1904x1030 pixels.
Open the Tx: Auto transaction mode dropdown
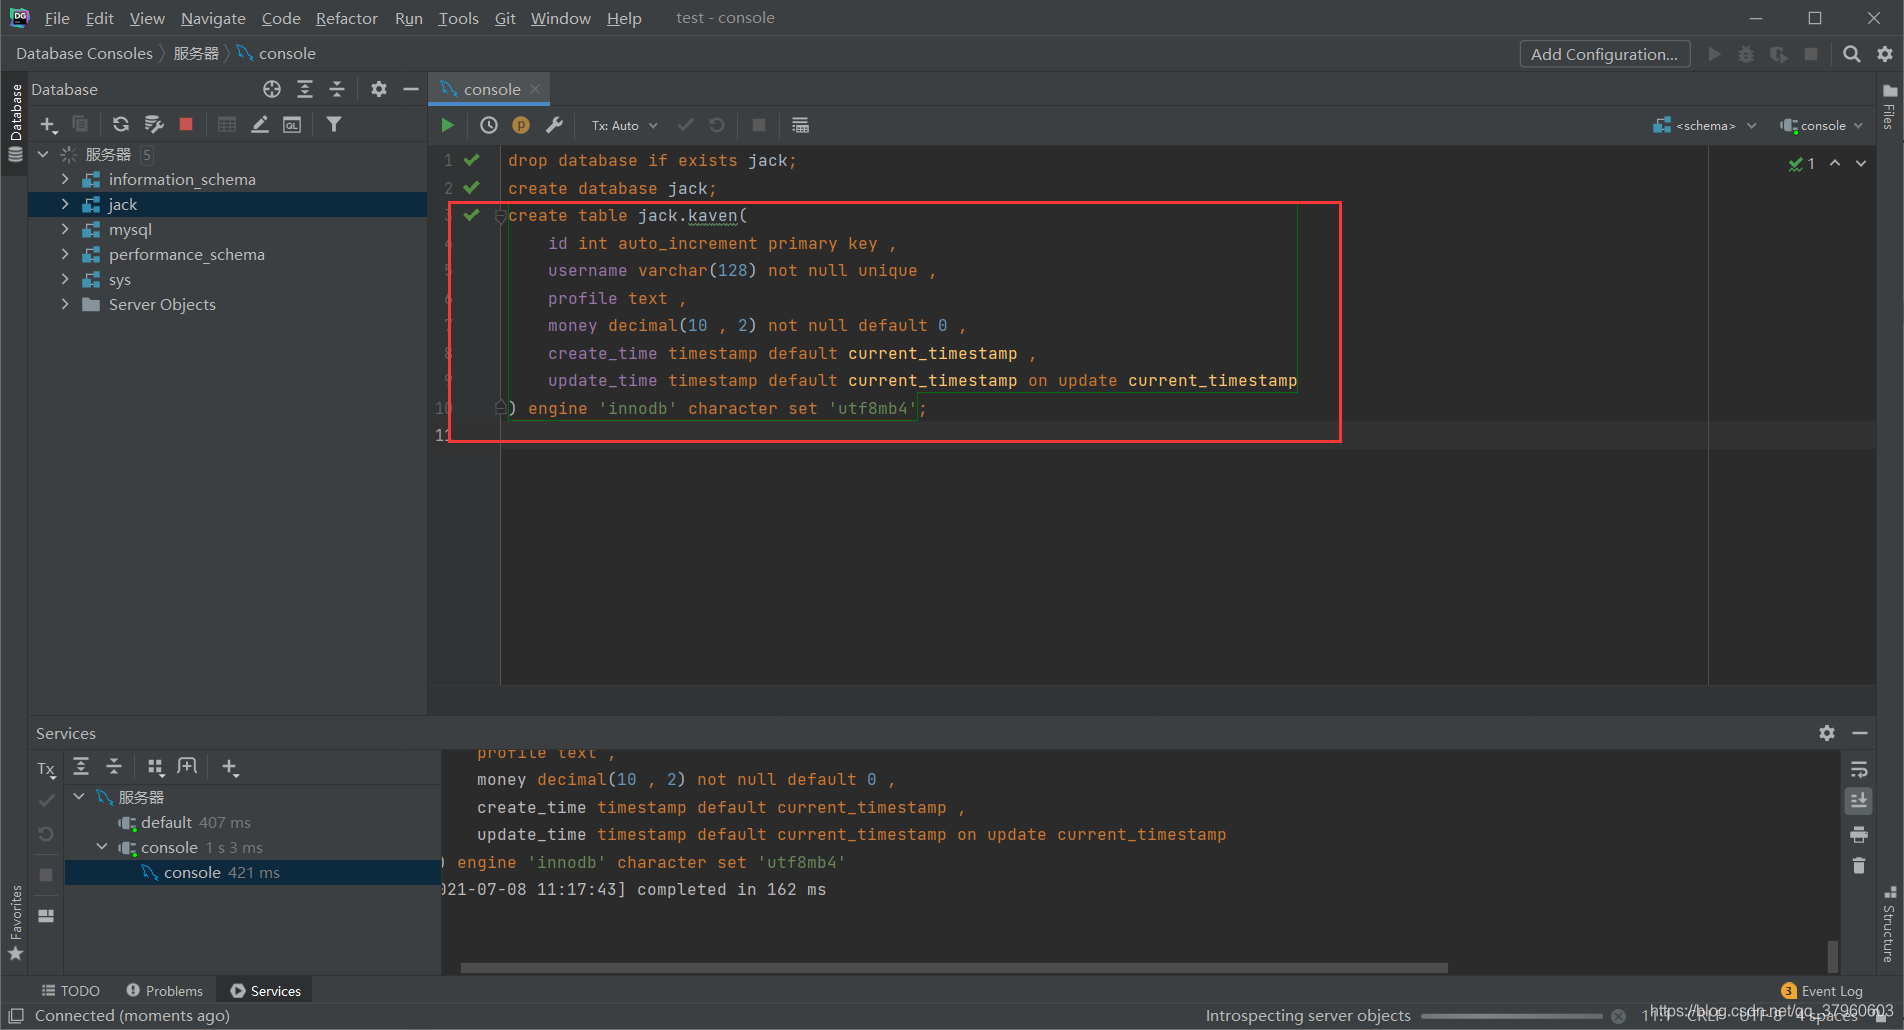click(x=624, y=125)
